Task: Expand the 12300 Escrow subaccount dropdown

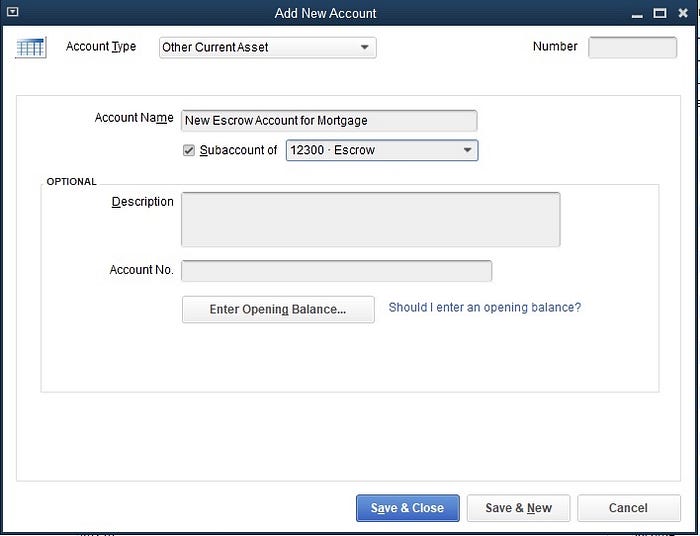Action: 382,150
